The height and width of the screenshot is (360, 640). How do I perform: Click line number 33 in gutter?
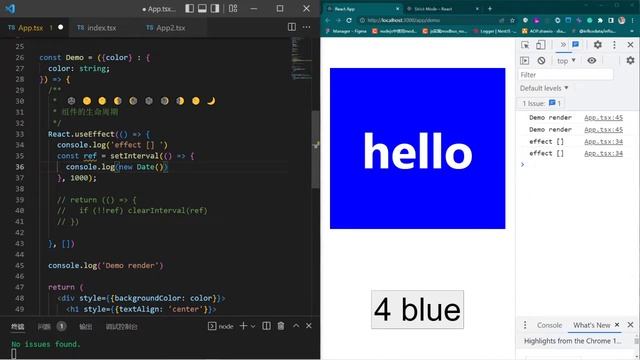pos(20,134)
